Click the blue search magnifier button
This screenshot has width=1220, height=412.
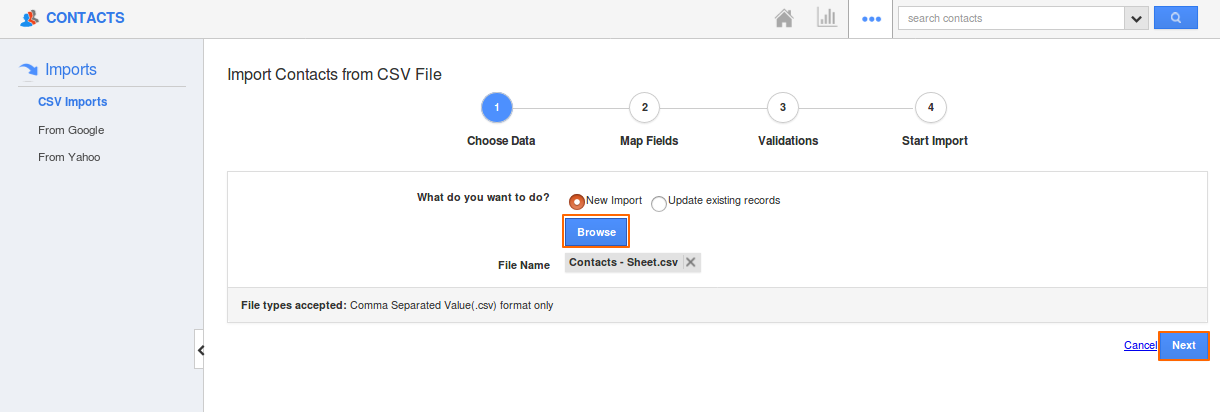1175,18
